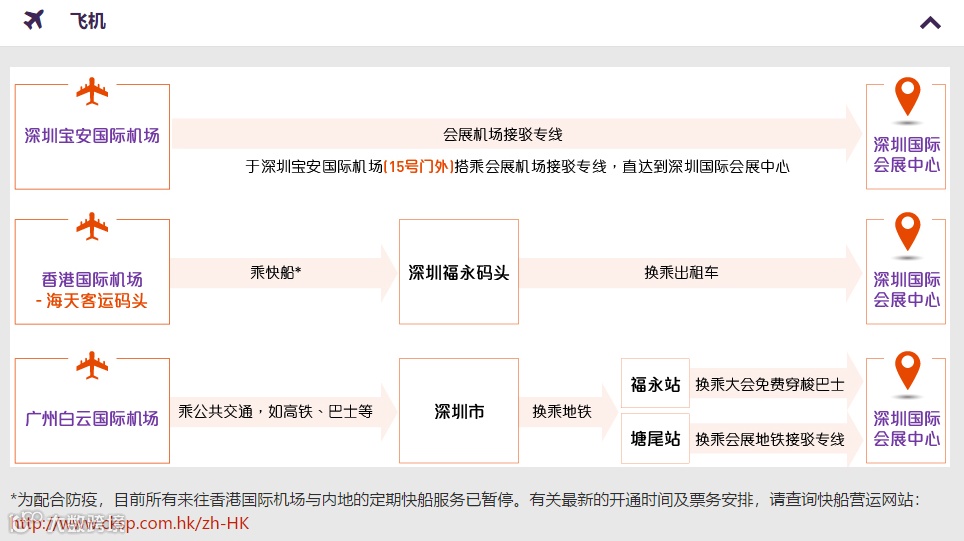Click the airplane icon beside 飞机 header
Image resolution: width=964 pixels, height=541 pixels.
click(x=34, y=20)
